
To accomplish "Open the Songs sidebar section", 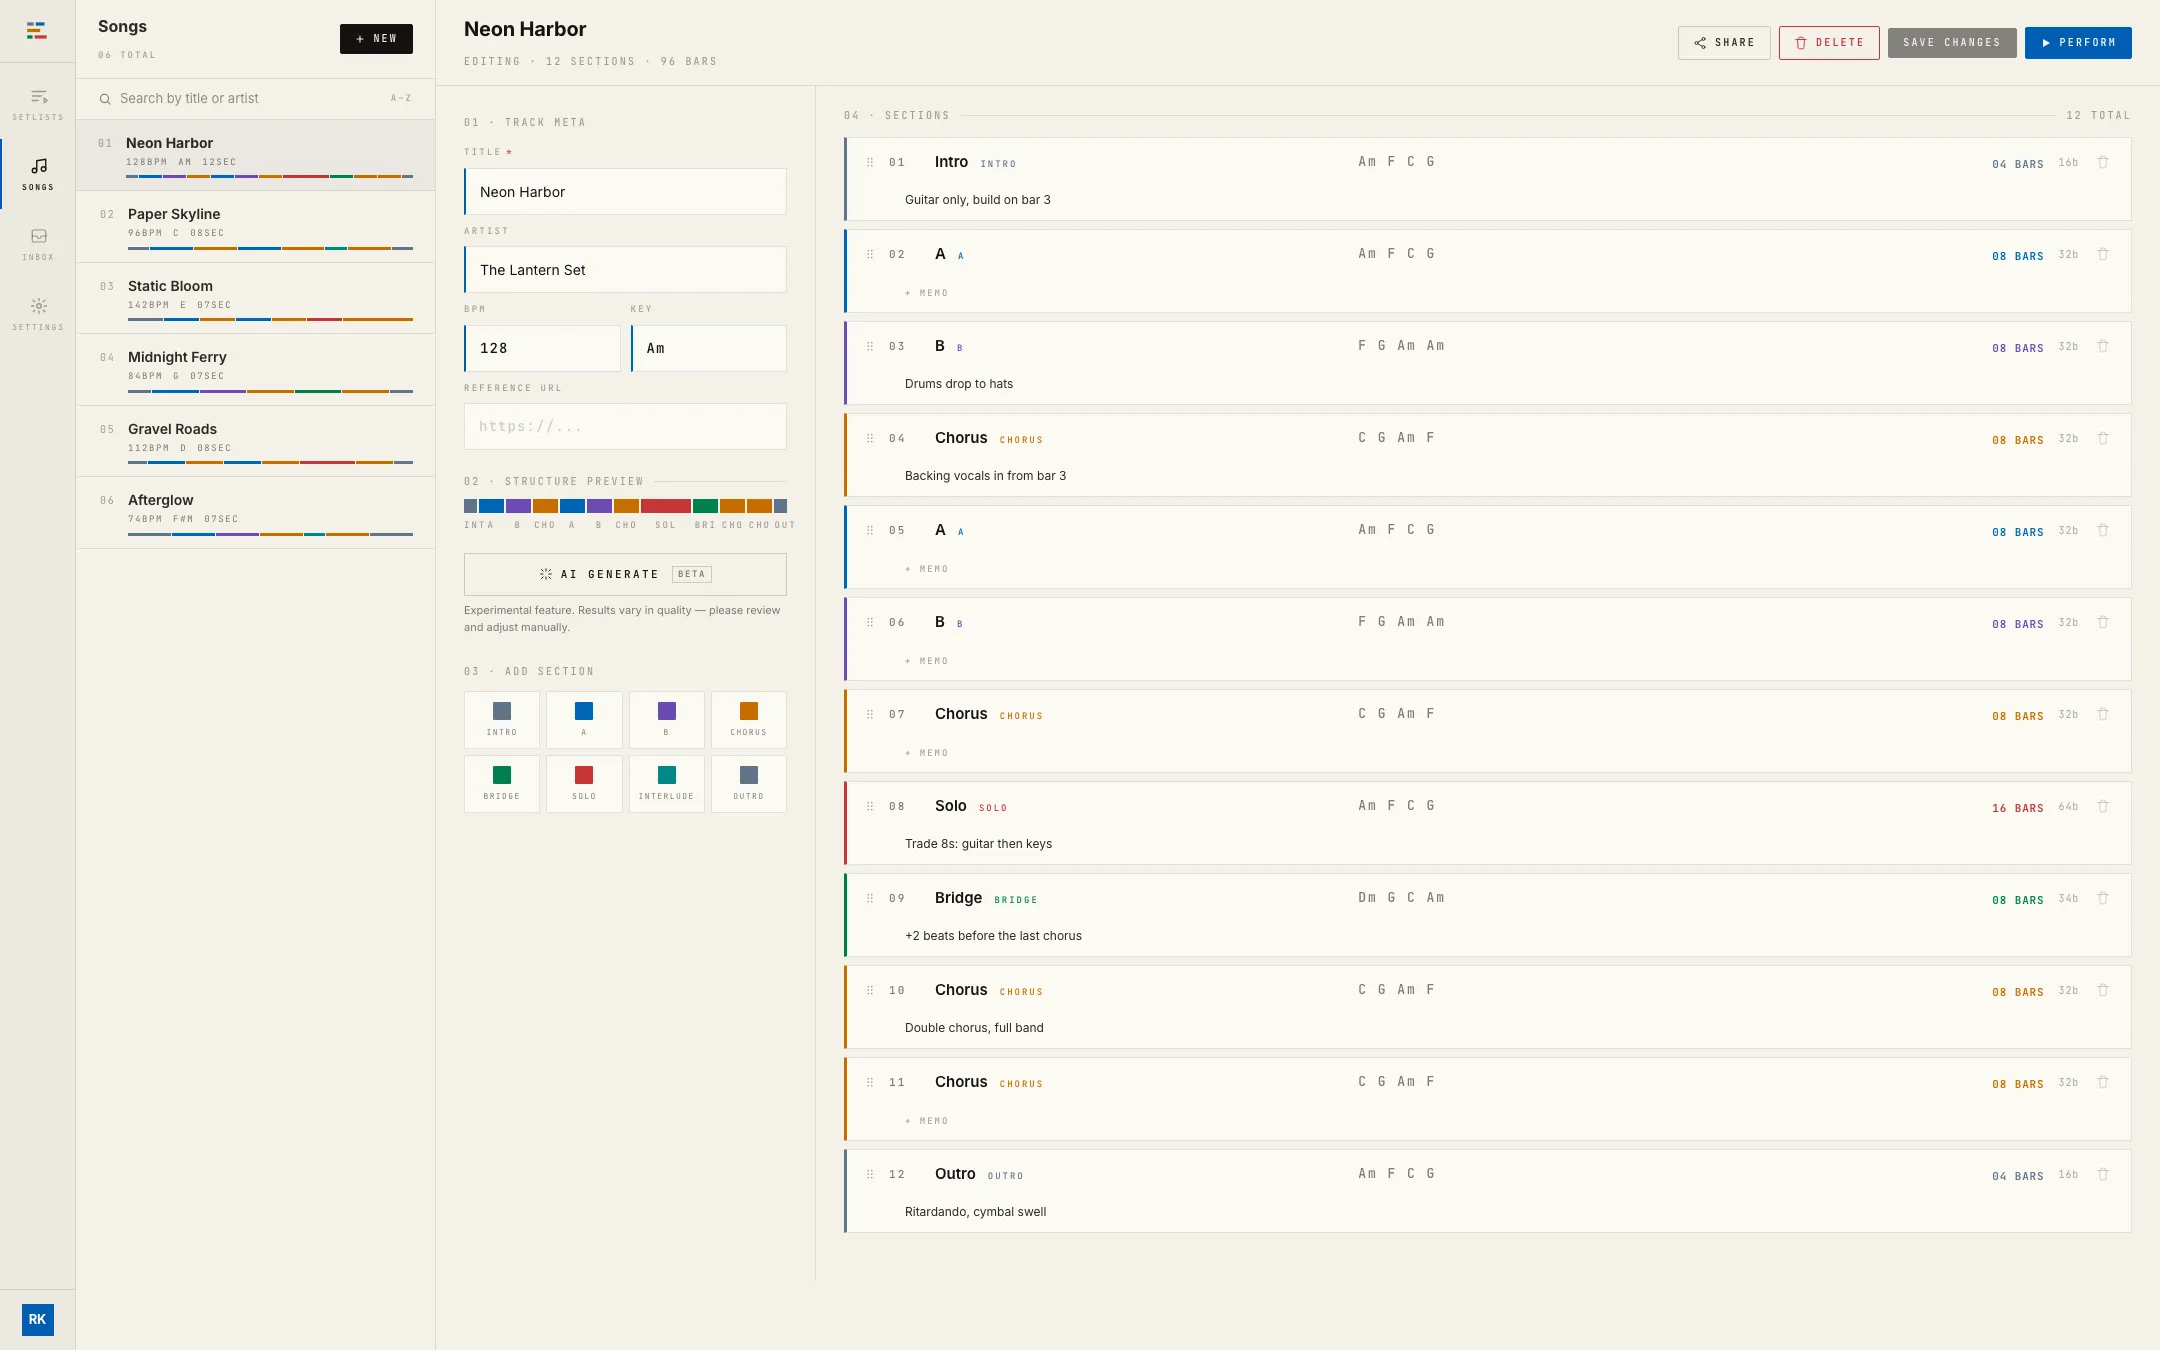I will (38, 174).
